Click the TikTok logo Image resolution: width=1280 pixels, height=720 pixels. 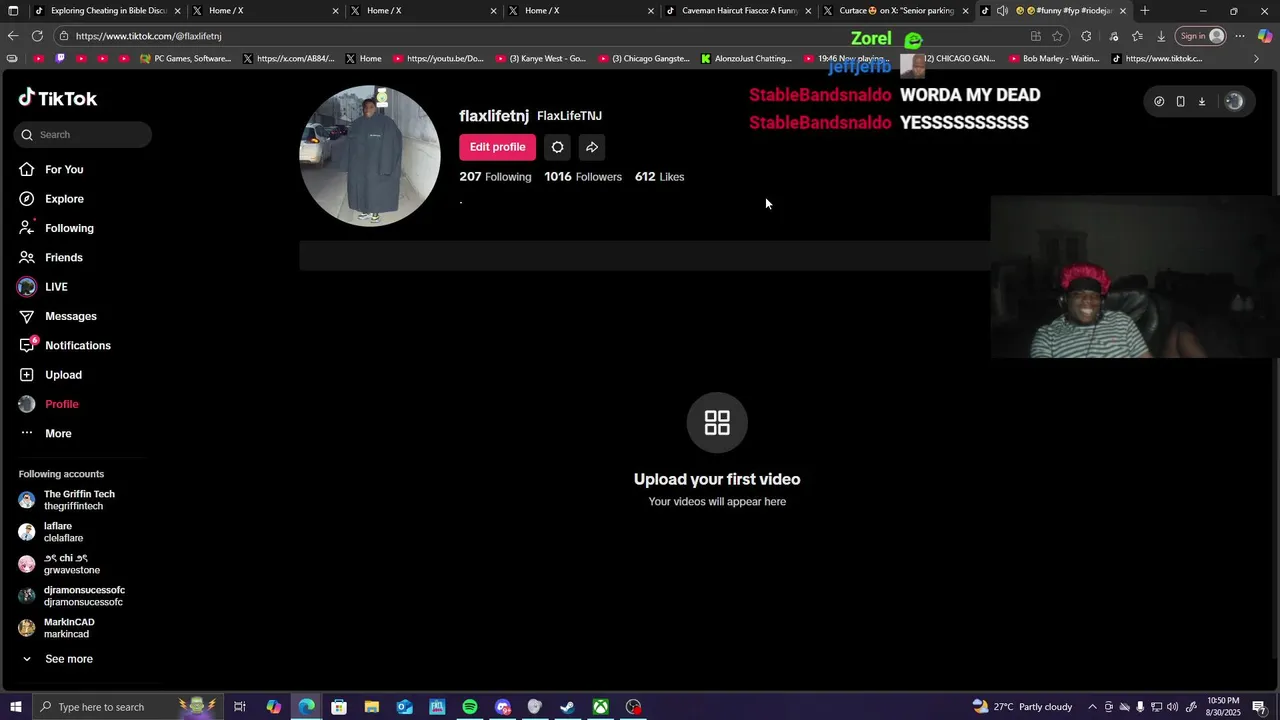coord(58,98)
